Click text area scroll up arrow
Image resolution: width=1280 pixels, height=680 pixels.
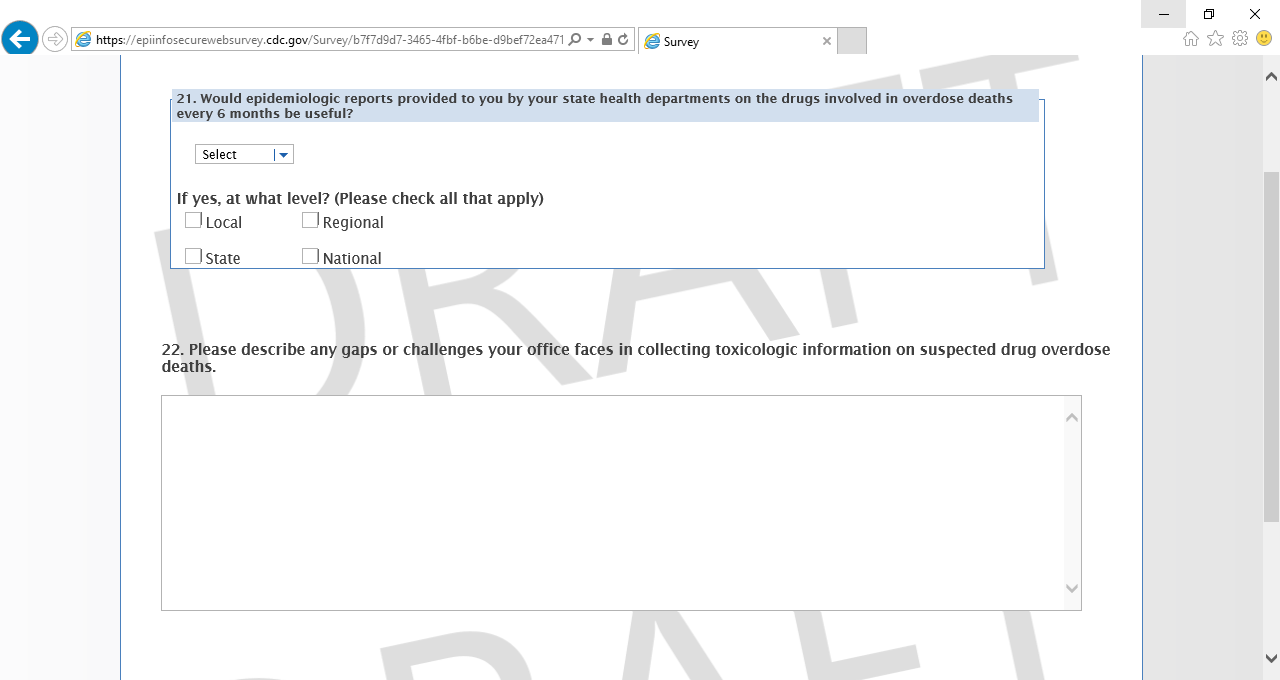1072,417
